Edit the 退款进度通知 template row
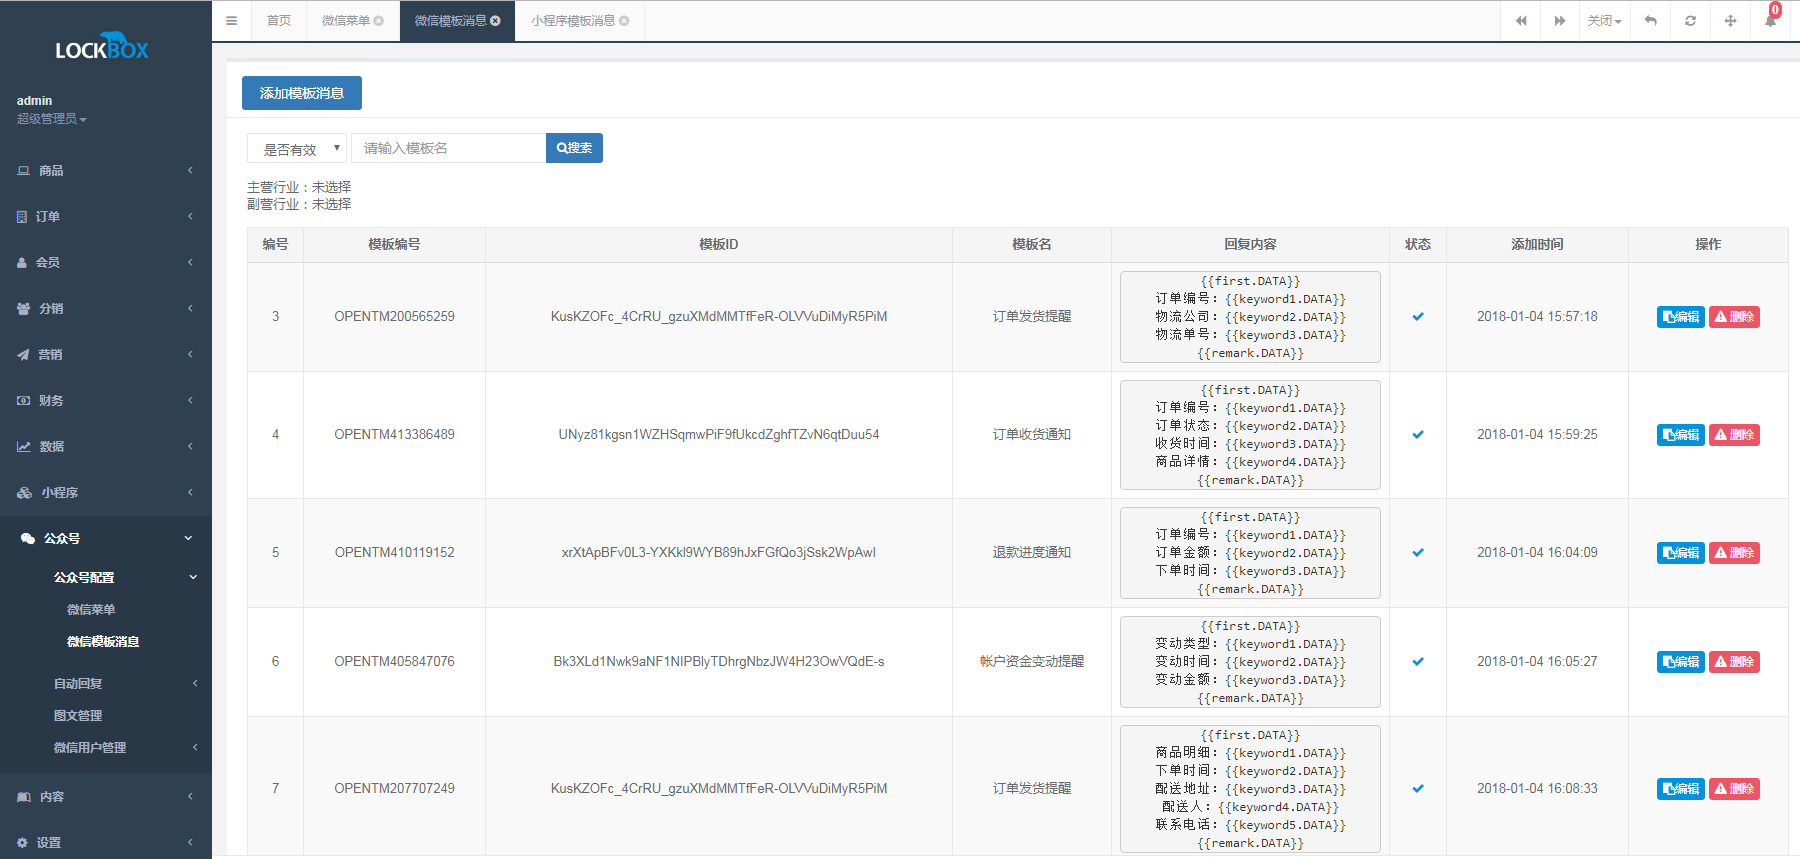Screen dimensions: 1800x859 (1681, 553)
